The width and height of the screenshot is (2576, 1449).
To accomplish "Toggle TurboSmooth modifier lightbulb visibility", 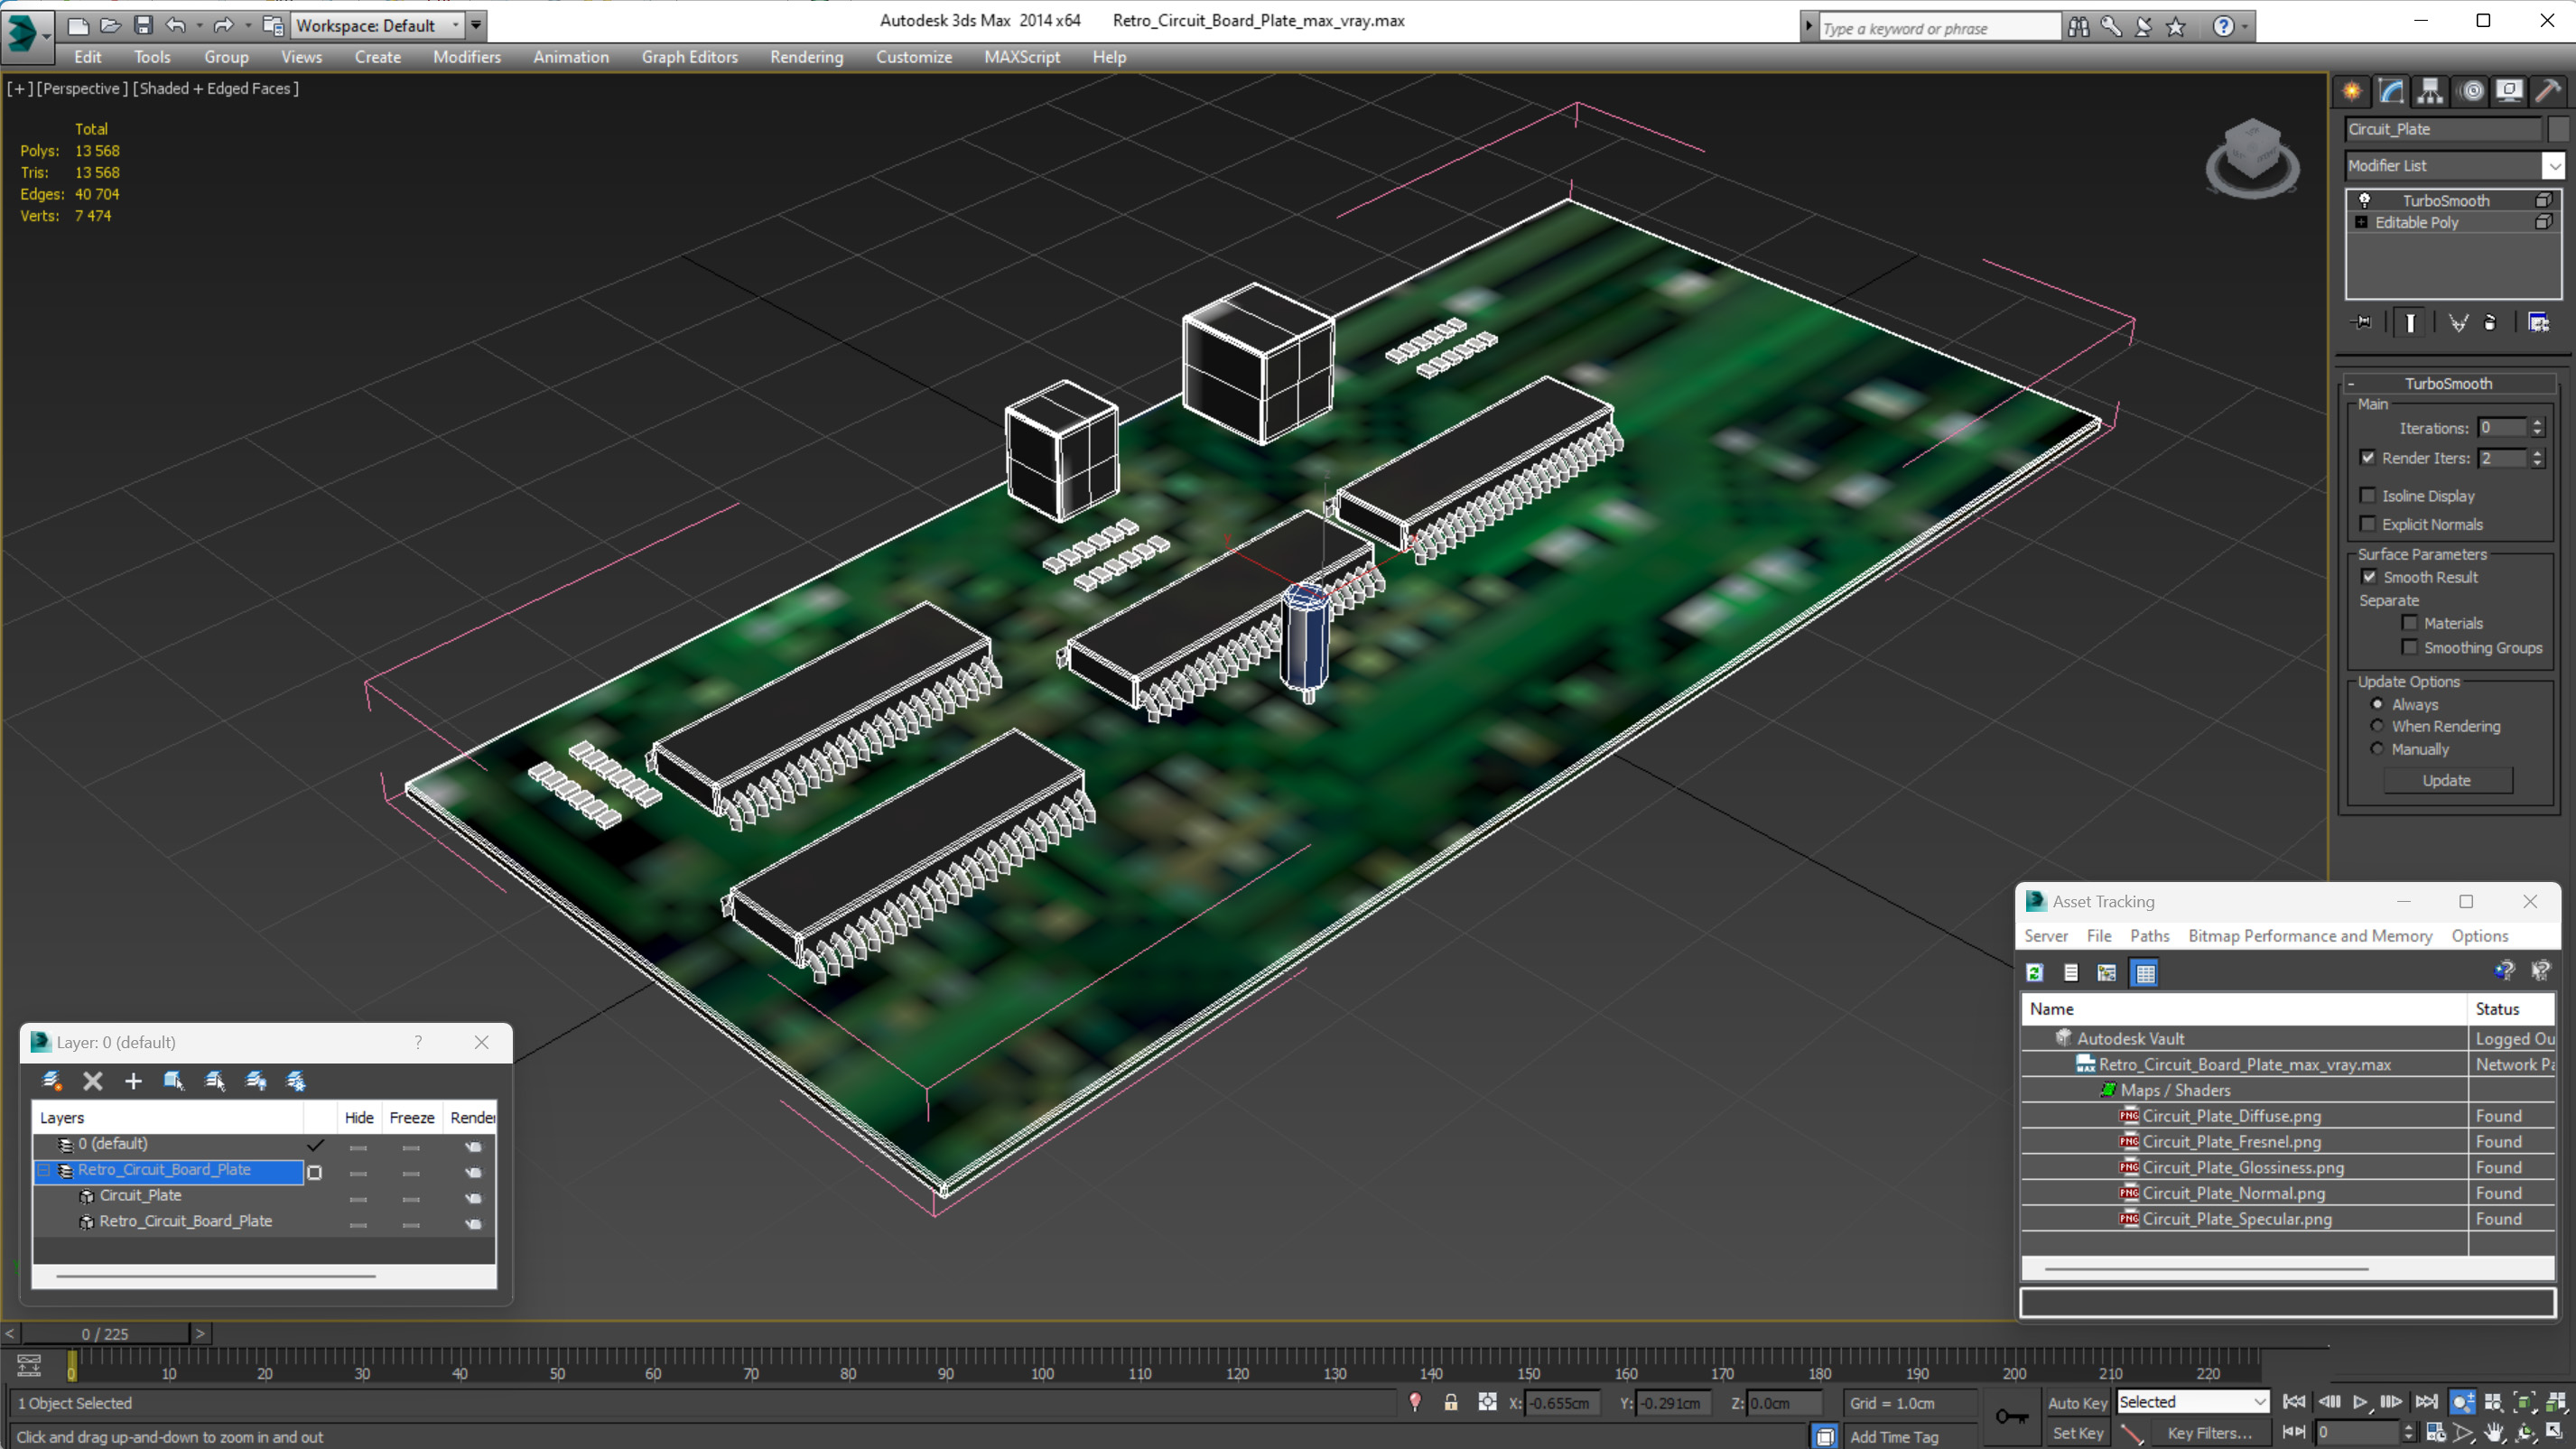I will pyautogui.click(x=2364, y=200).
